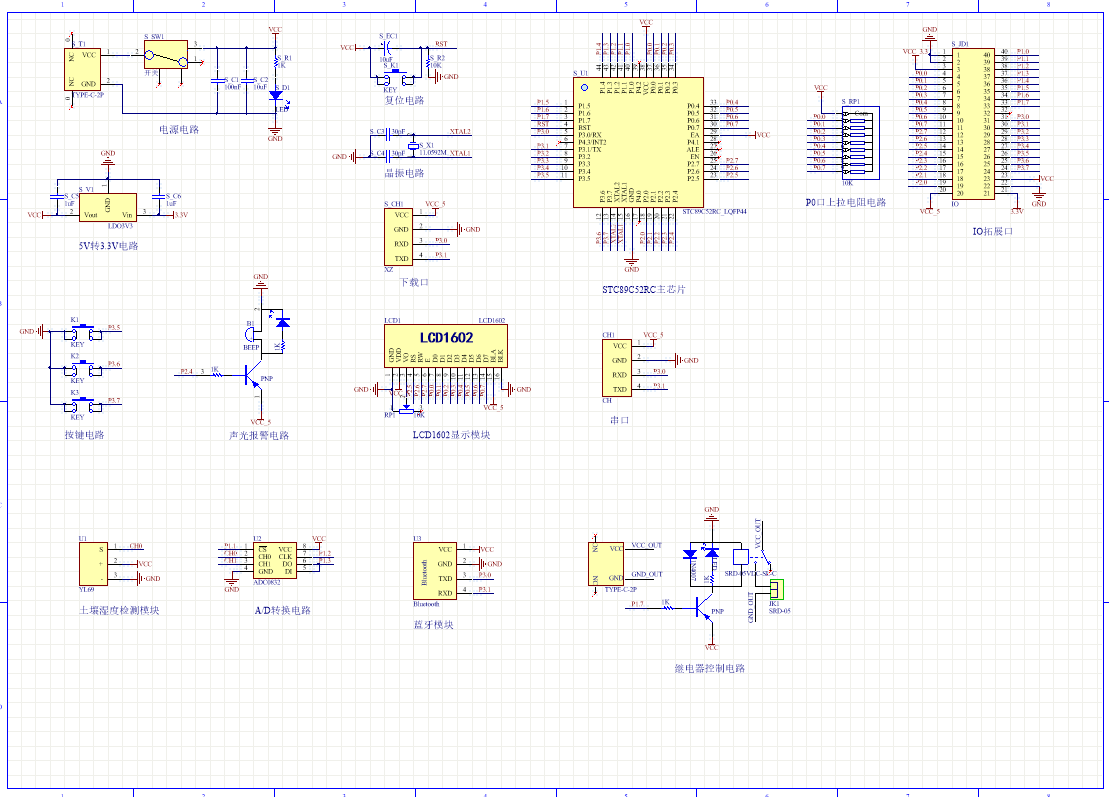Click the S_JD1 forty-pin IO header
The height and width of the screenshot is (797, 1109).
coord(973,124)
